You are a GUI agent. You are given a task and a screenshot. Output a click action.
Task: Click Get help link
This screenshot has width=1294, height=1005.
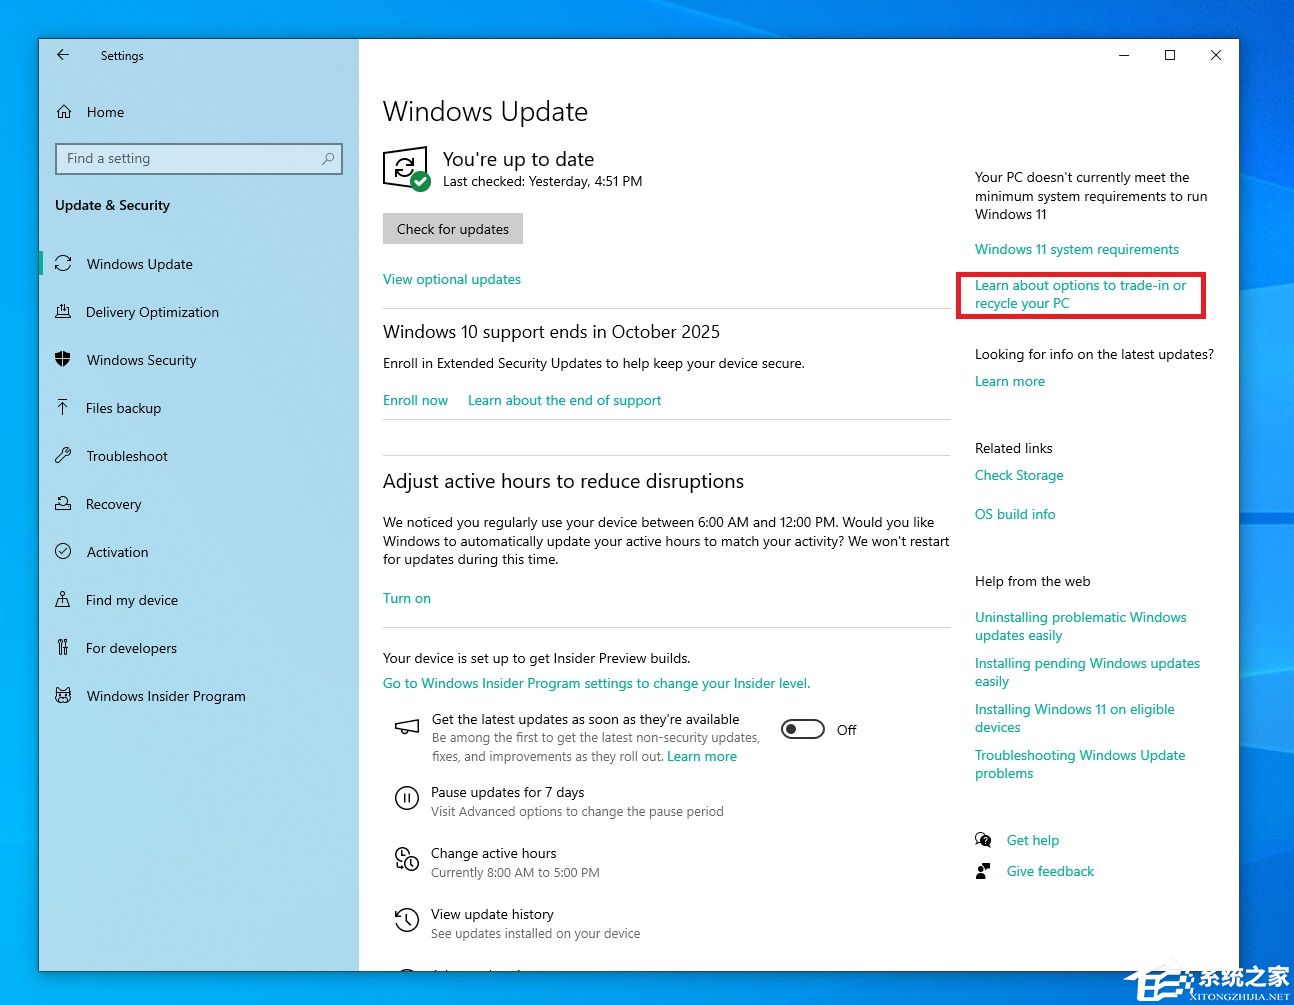tap(1033, 840)
